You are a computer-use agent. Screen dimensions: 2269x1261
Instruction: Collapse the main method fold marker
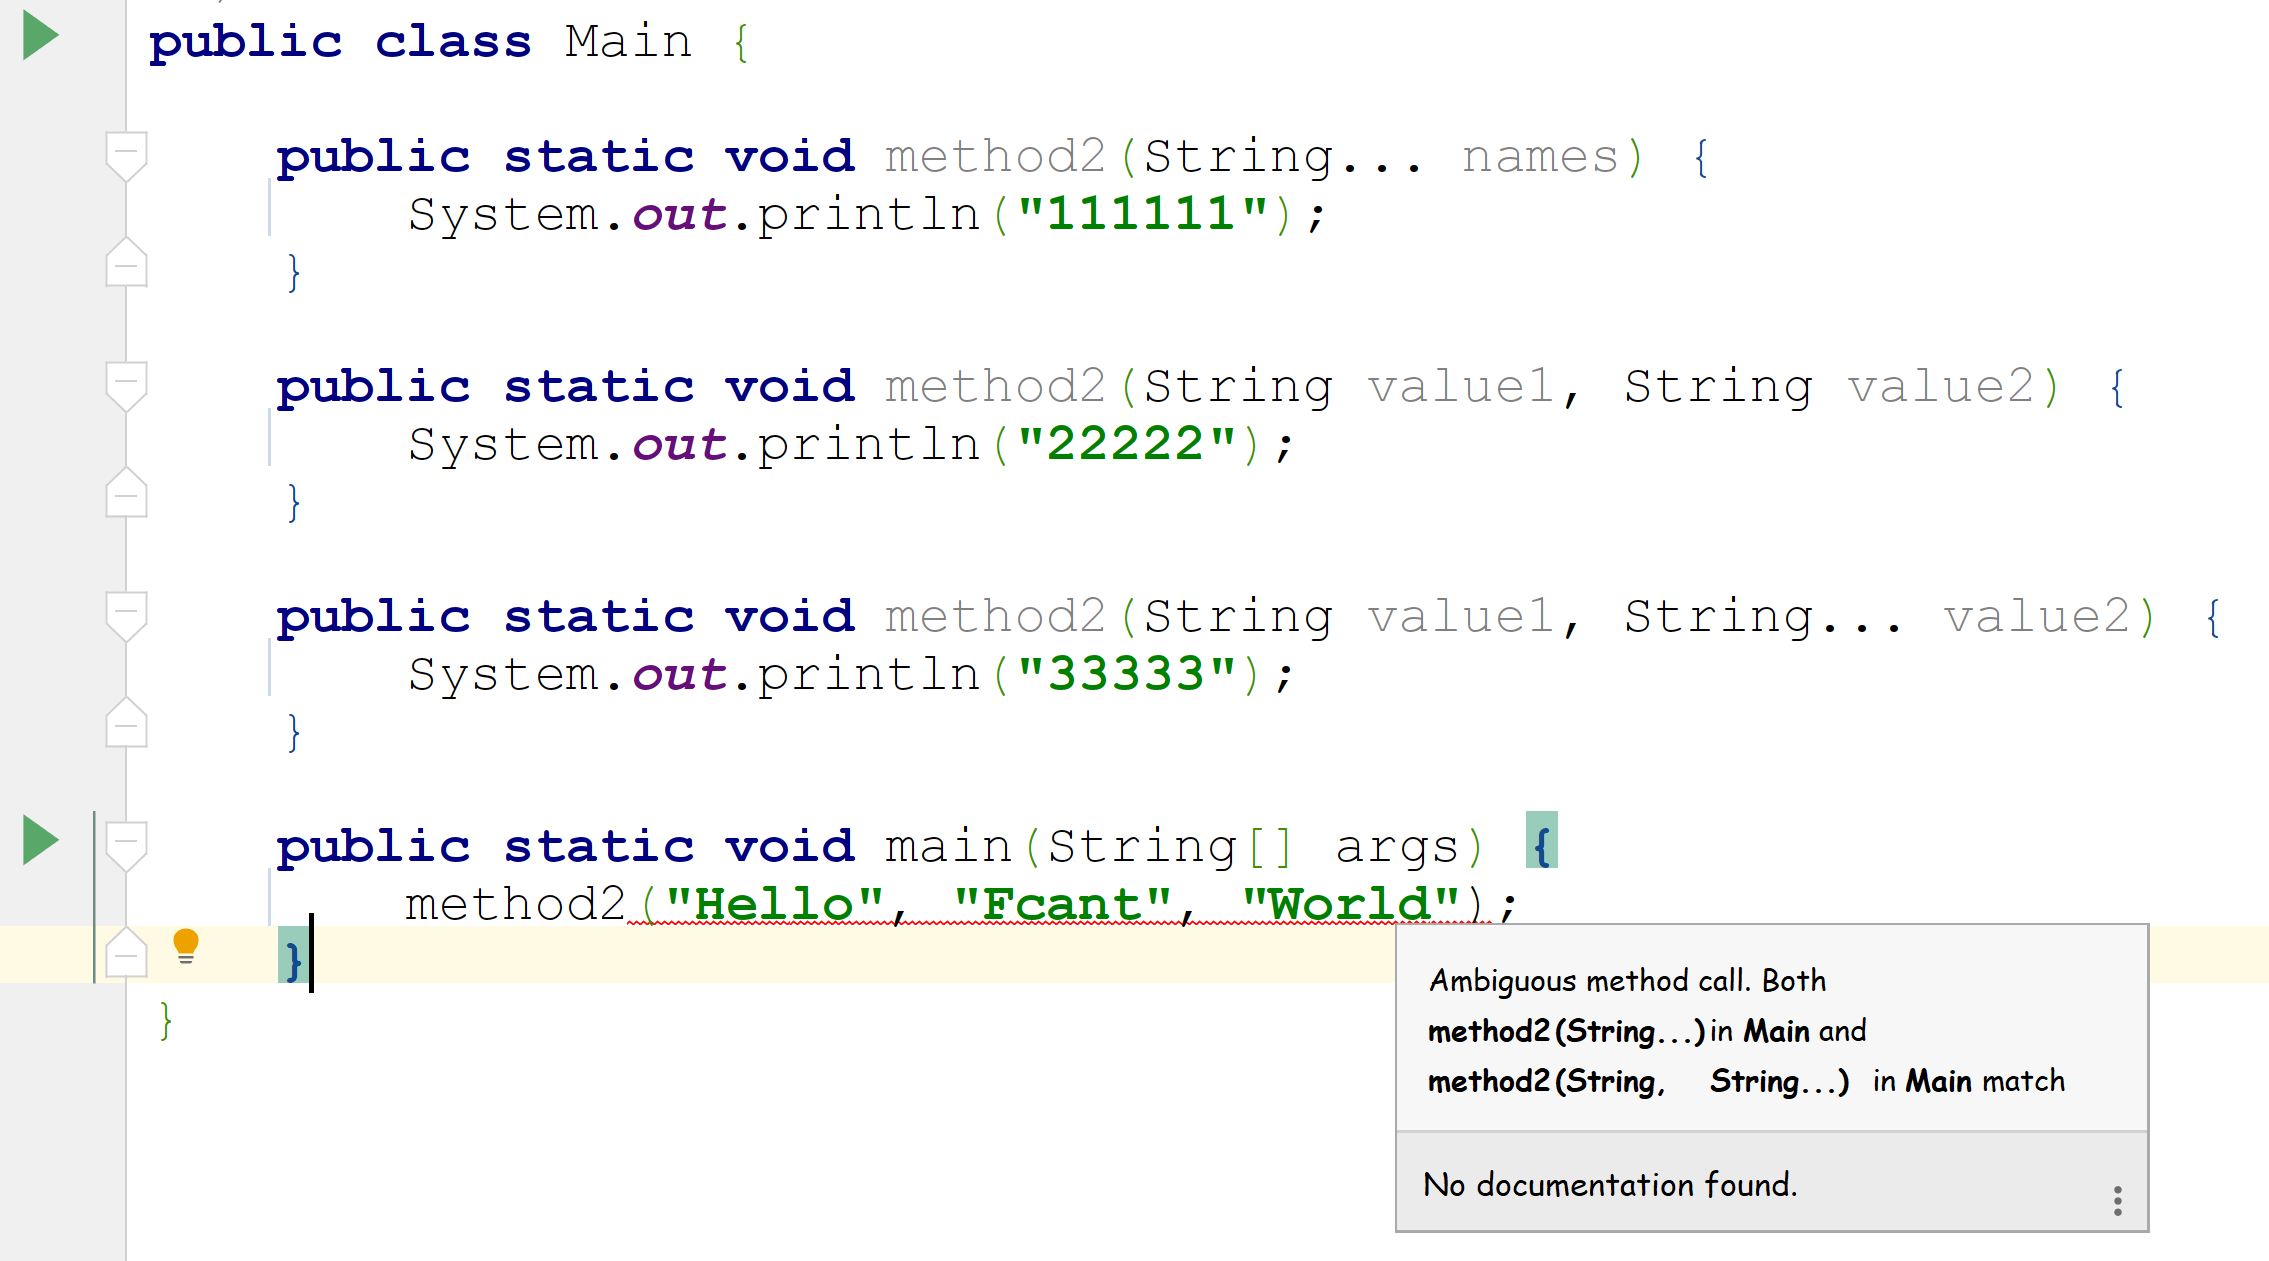tap(126, 845)
